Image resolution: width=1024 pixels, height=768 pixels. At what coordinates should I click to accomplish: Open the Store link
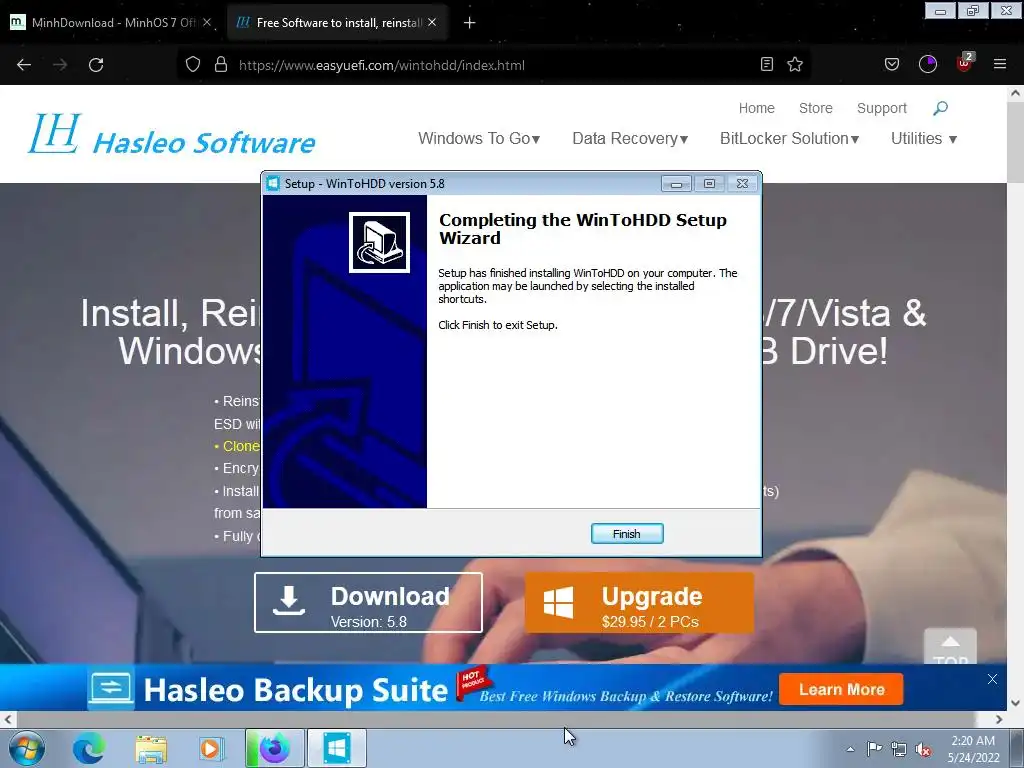tap(816, 108)
